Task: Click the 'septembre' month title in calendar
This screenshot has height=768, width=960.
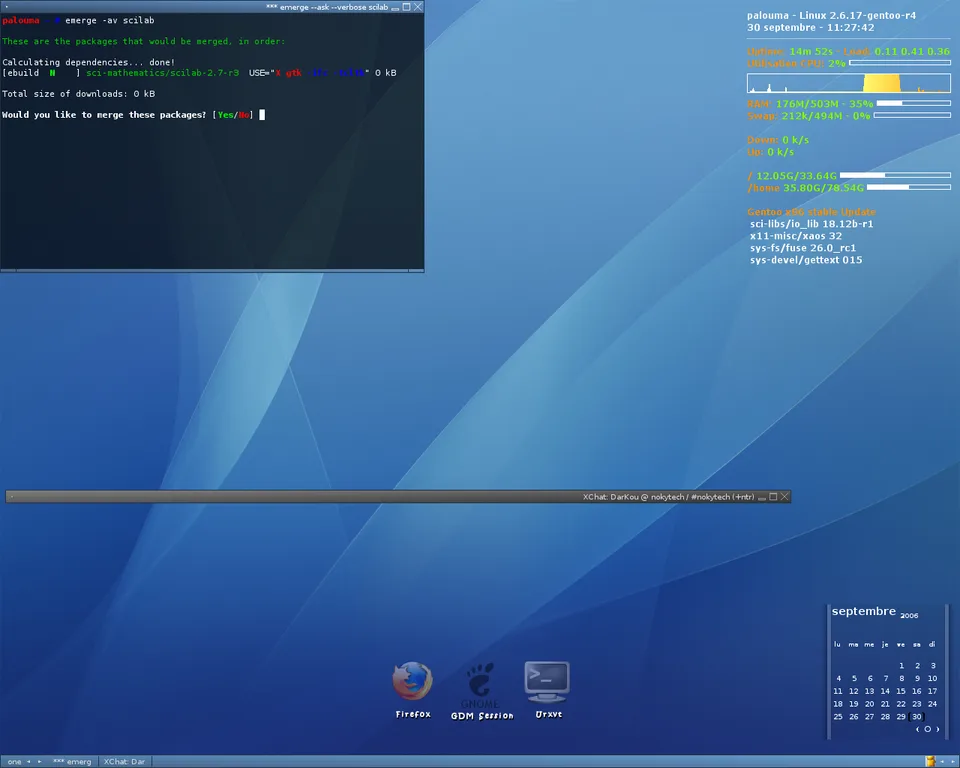Action: point(863,611)
